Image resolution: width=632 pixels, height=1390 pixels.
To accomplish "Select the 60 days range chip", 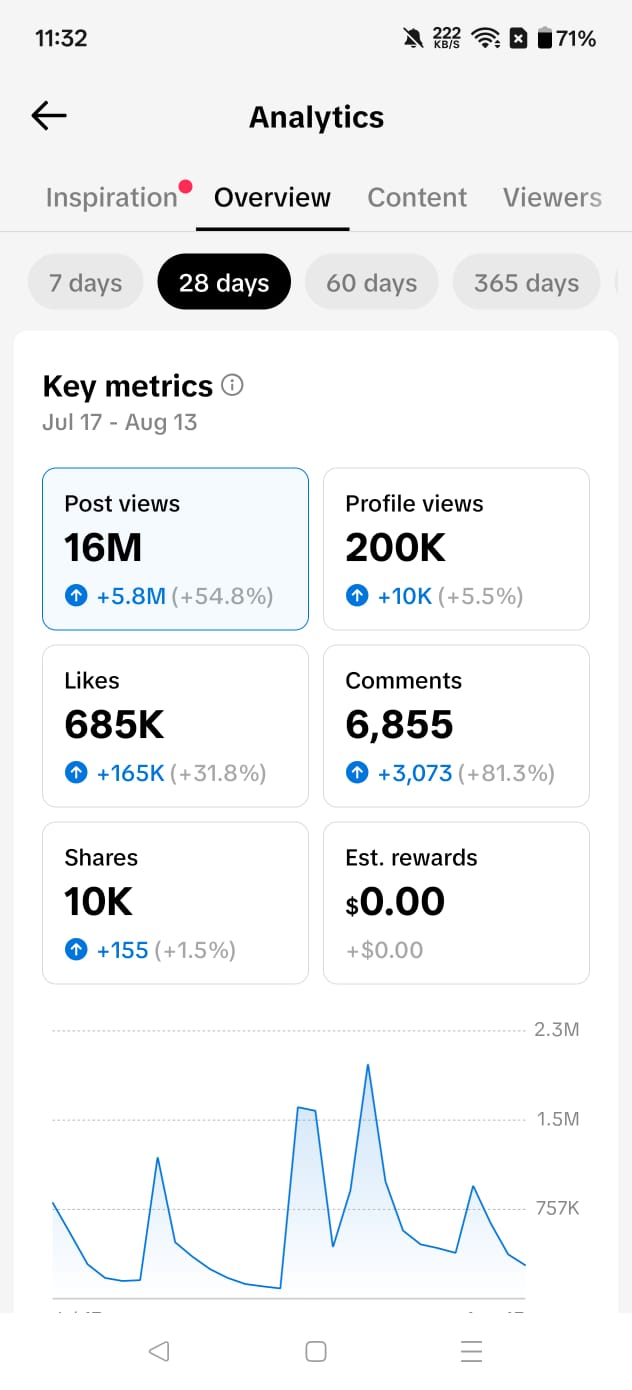I will tap(372, 283).
